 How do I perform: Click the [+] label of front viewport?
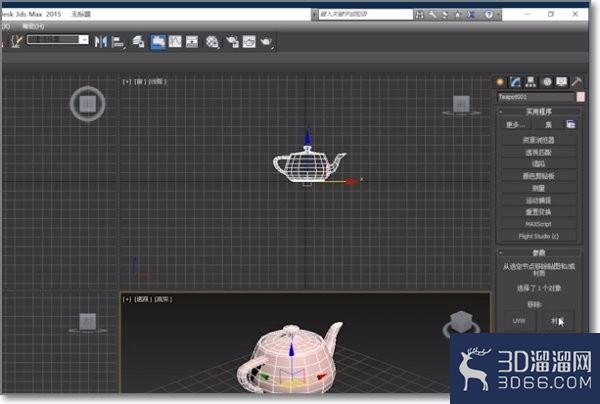pyautogui.click(x=127, y=81)
